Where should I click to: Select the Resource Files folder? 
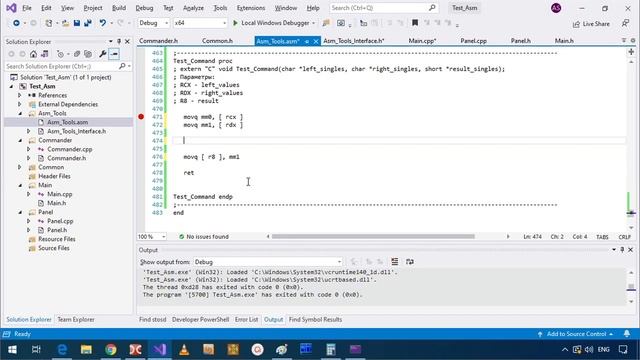coord(57,239)
